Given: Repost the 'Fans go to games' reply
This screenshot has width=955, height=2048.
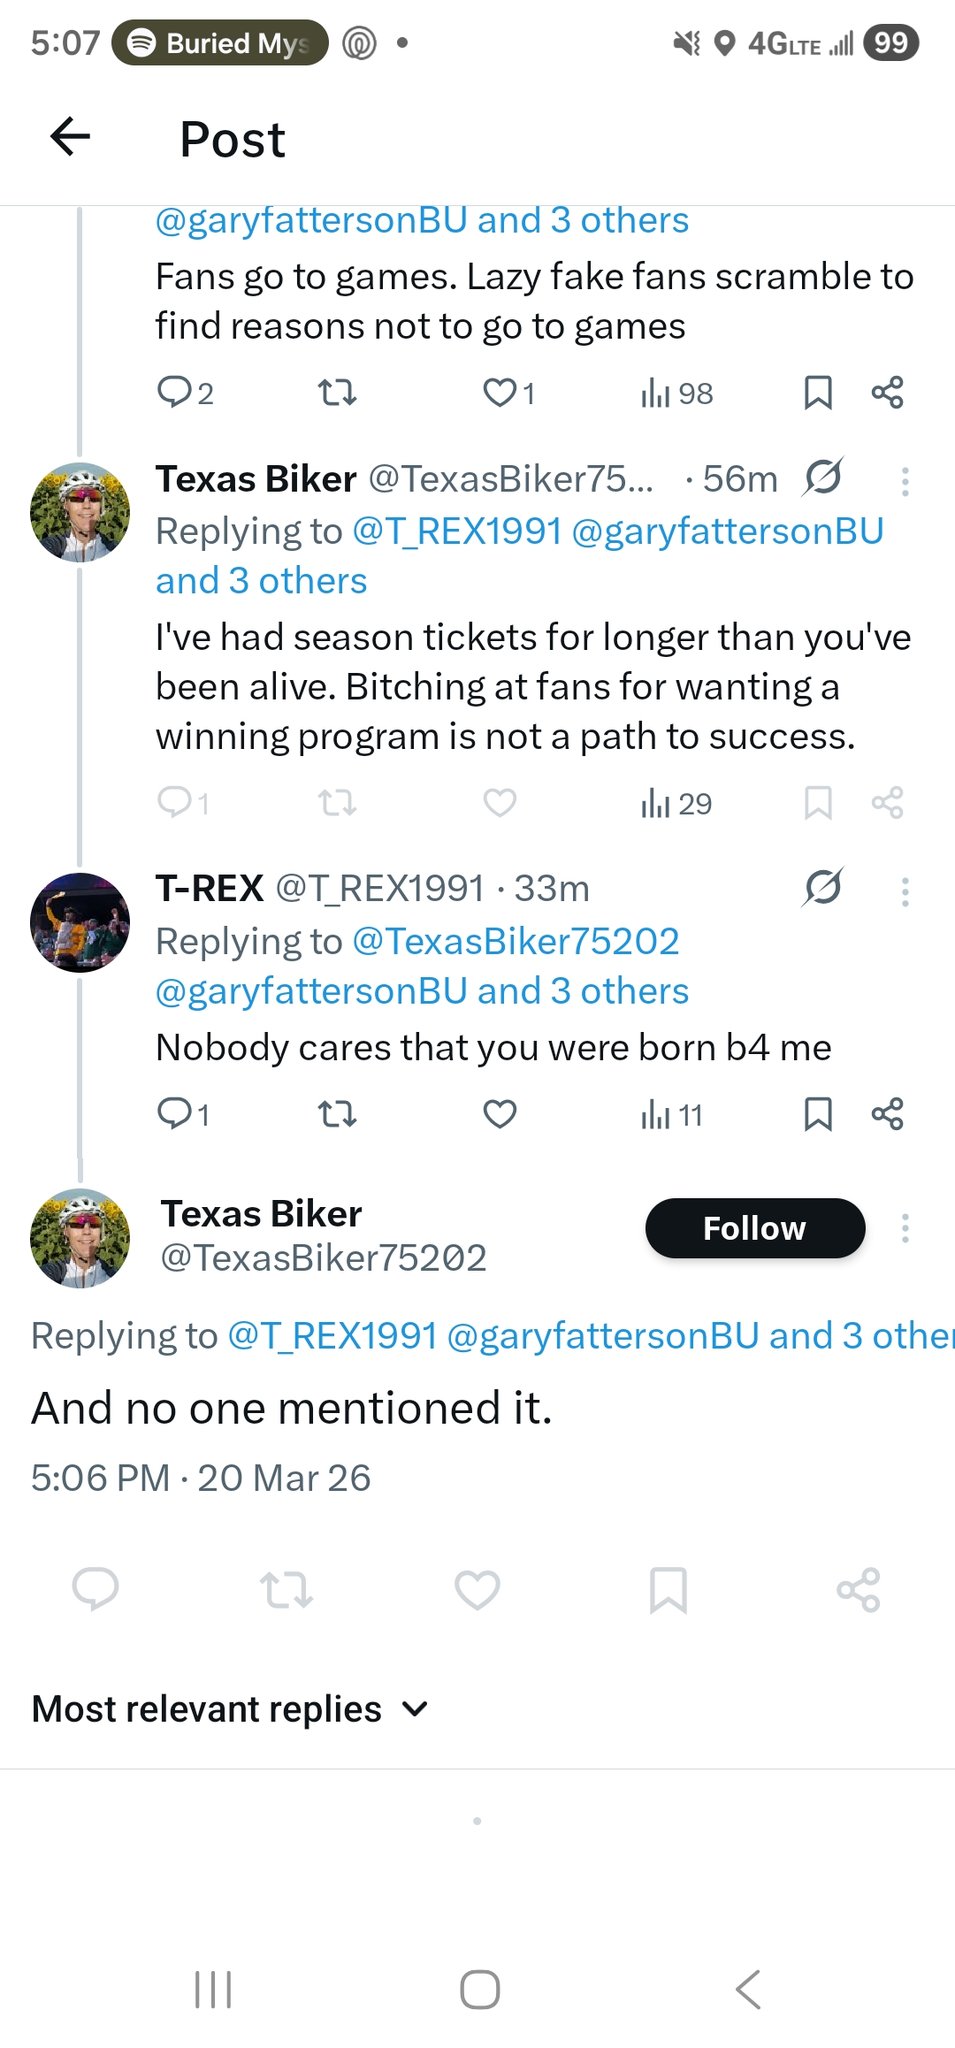Looking at the screenshot, I should [337, 392].
